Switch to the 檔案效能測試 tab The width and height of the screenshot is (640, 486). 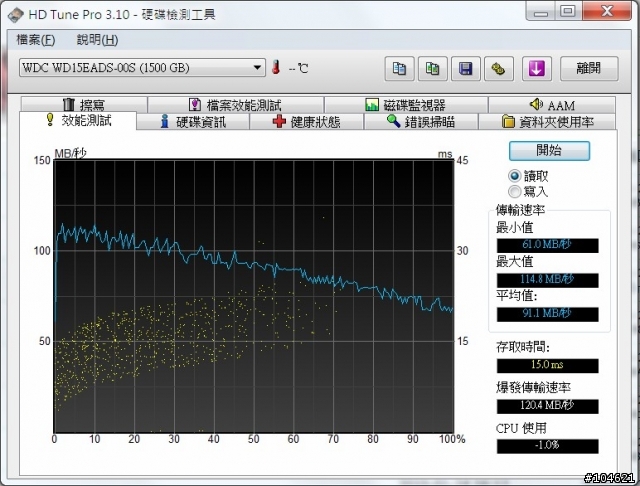(x=236, y=105)
